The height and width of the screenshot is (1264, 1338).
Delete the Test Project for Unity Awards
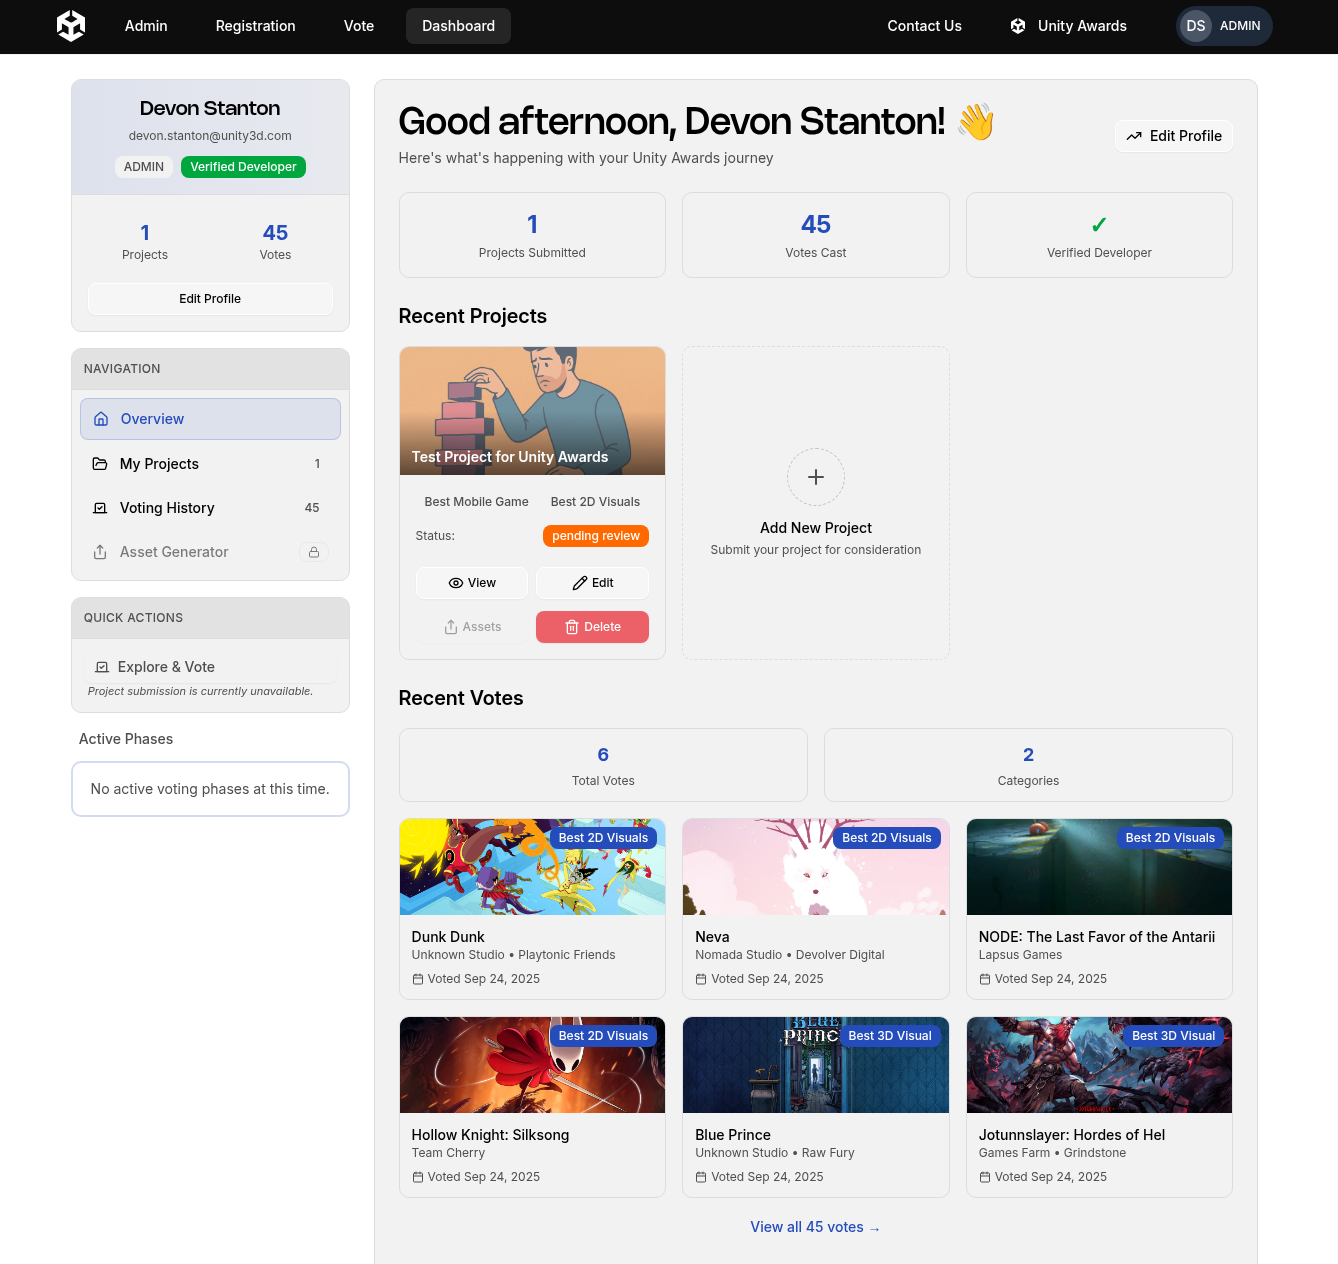[x=592, y=627]
